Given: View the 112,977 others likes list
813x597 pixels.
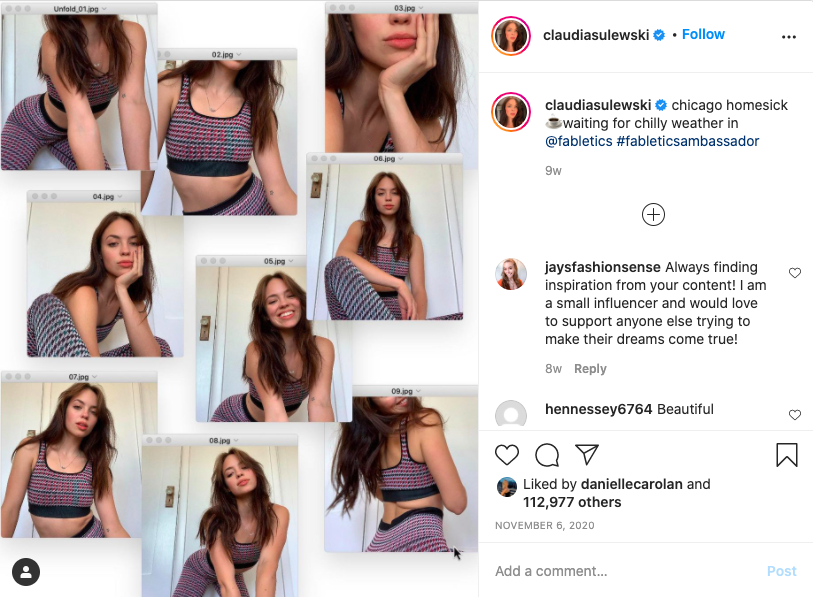Looking at the screenshot, I should tap(572, 502).
